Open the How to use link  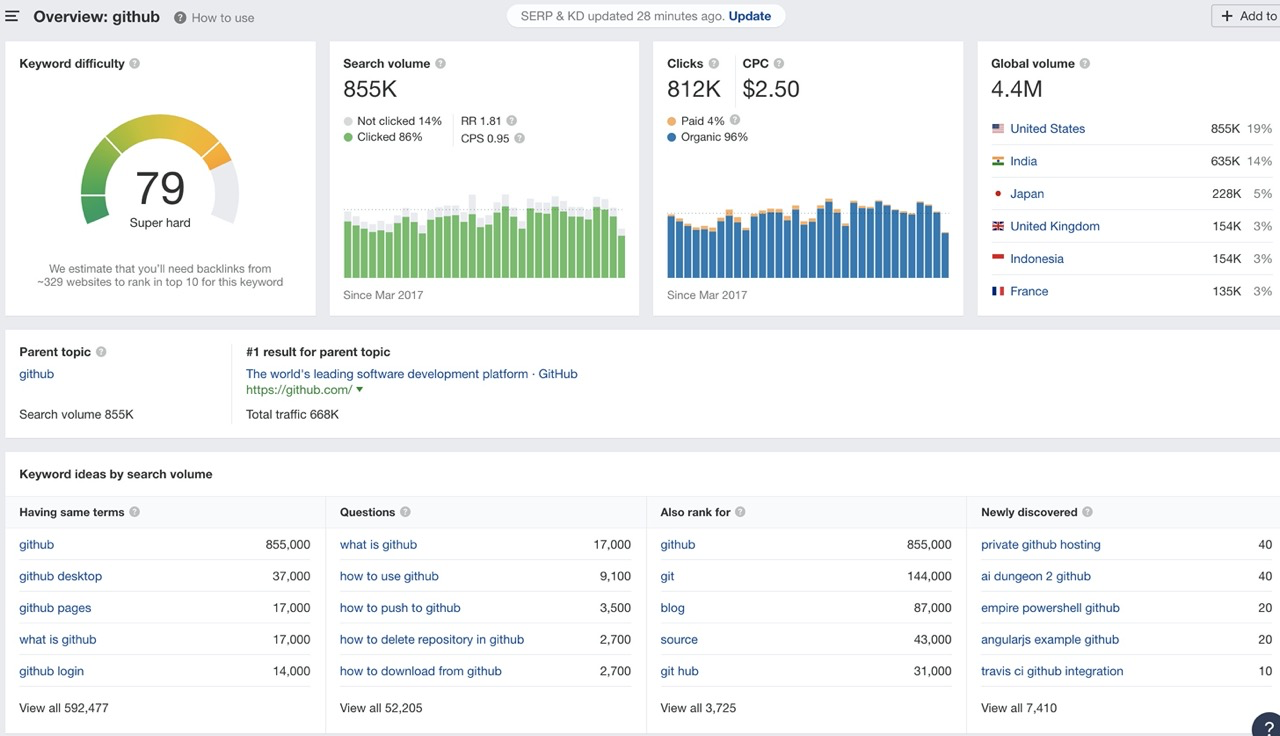coord(222,18)
